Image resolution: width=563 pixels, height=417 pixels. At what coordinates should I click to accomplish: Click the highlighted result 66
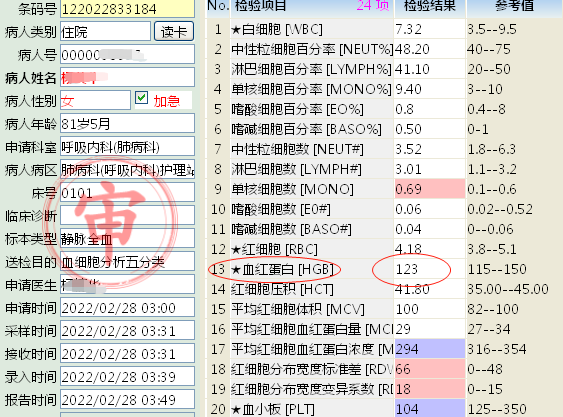(x=430, y=369)
